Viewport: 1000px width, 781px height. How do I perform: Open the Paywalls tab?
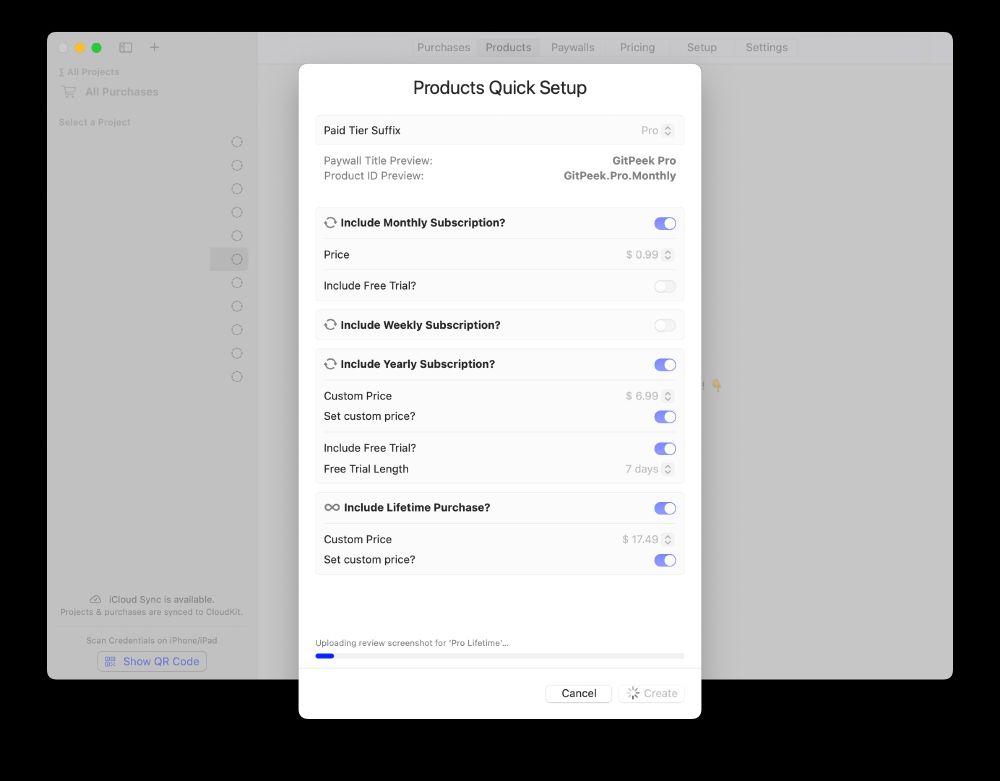point(573,47)
